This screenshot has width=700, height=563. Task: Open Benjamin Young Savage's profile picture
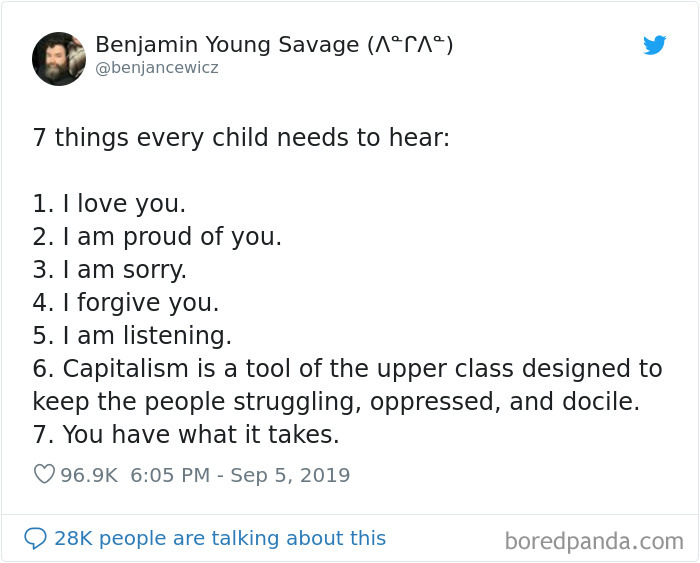pyautogui.click(x=59, y=58)
